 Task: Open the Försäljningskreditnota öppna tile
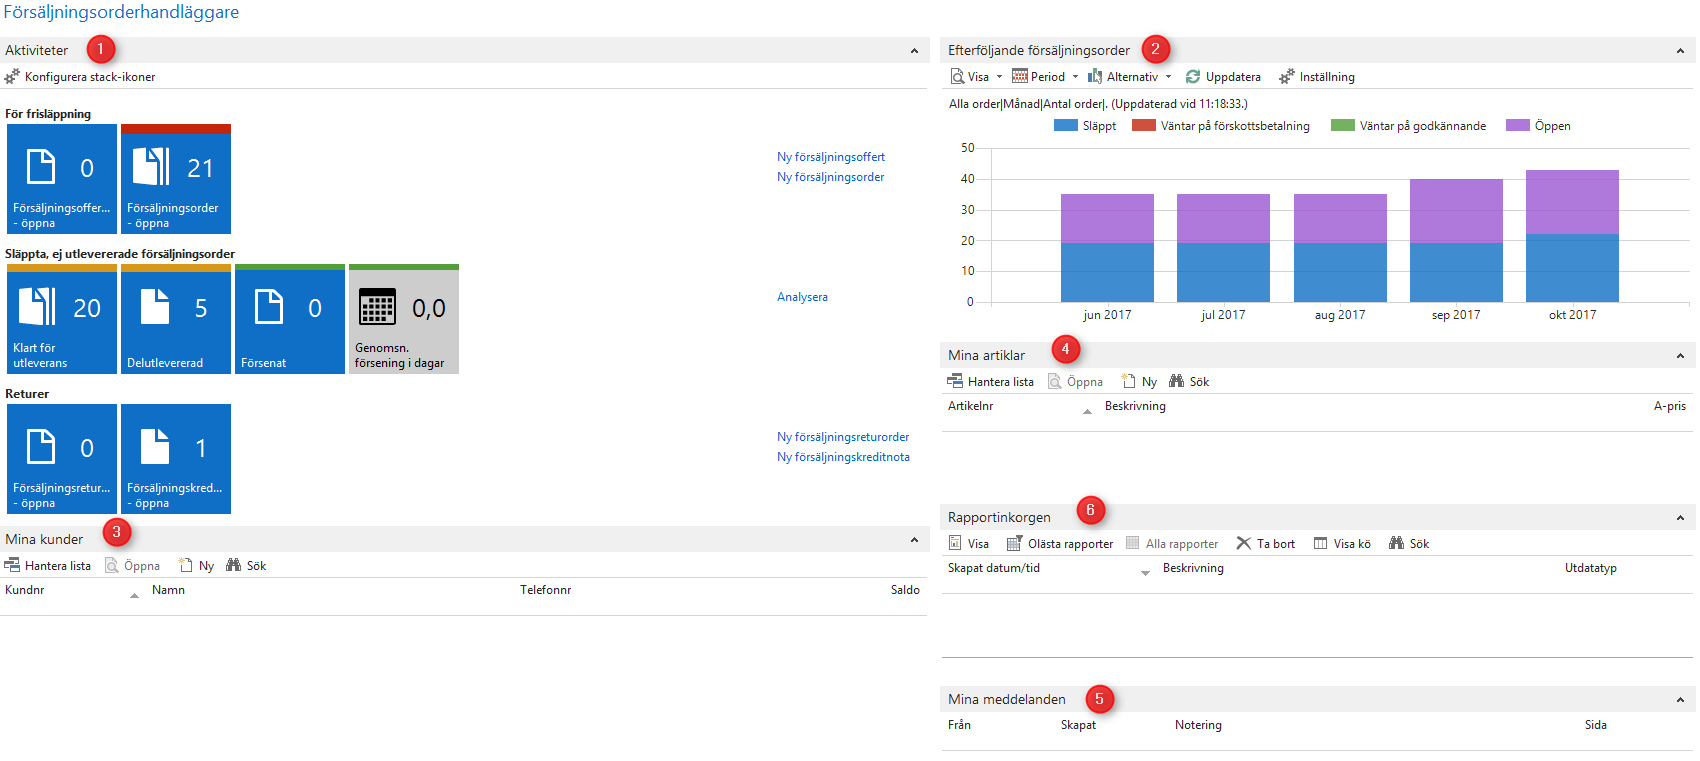(176, 459)
